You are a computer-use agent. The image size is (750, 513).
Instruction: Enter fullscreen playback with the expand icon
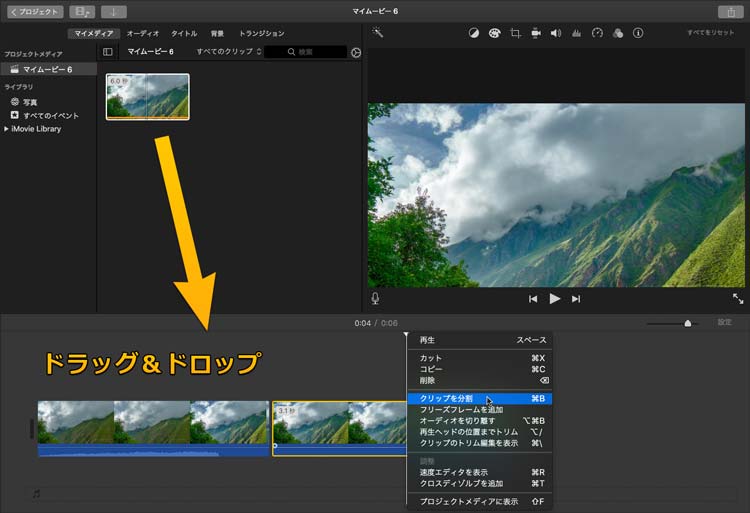point(738,299)
